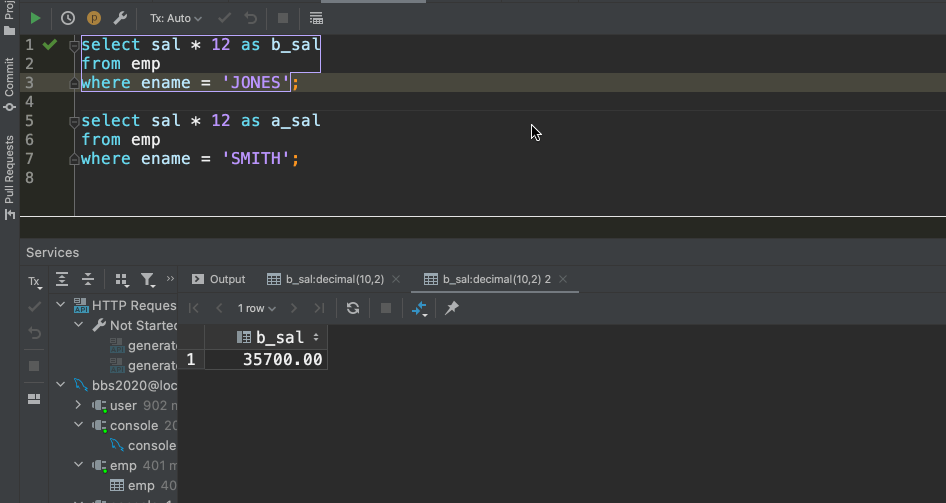Click Collapse All icon in Services toolbar
The image size is (946, 503).
87,279
